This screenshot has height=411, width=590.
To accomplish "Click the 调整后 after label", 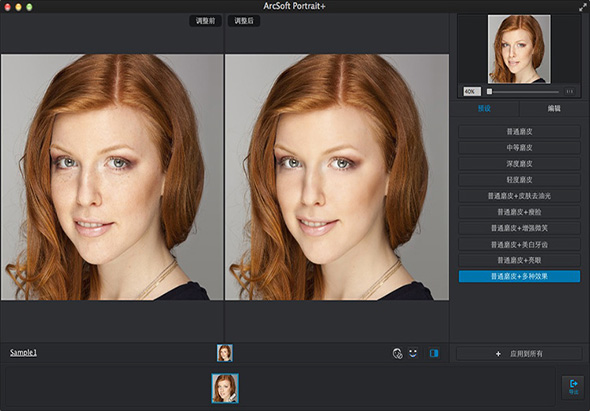I will (x=244, y=21).
